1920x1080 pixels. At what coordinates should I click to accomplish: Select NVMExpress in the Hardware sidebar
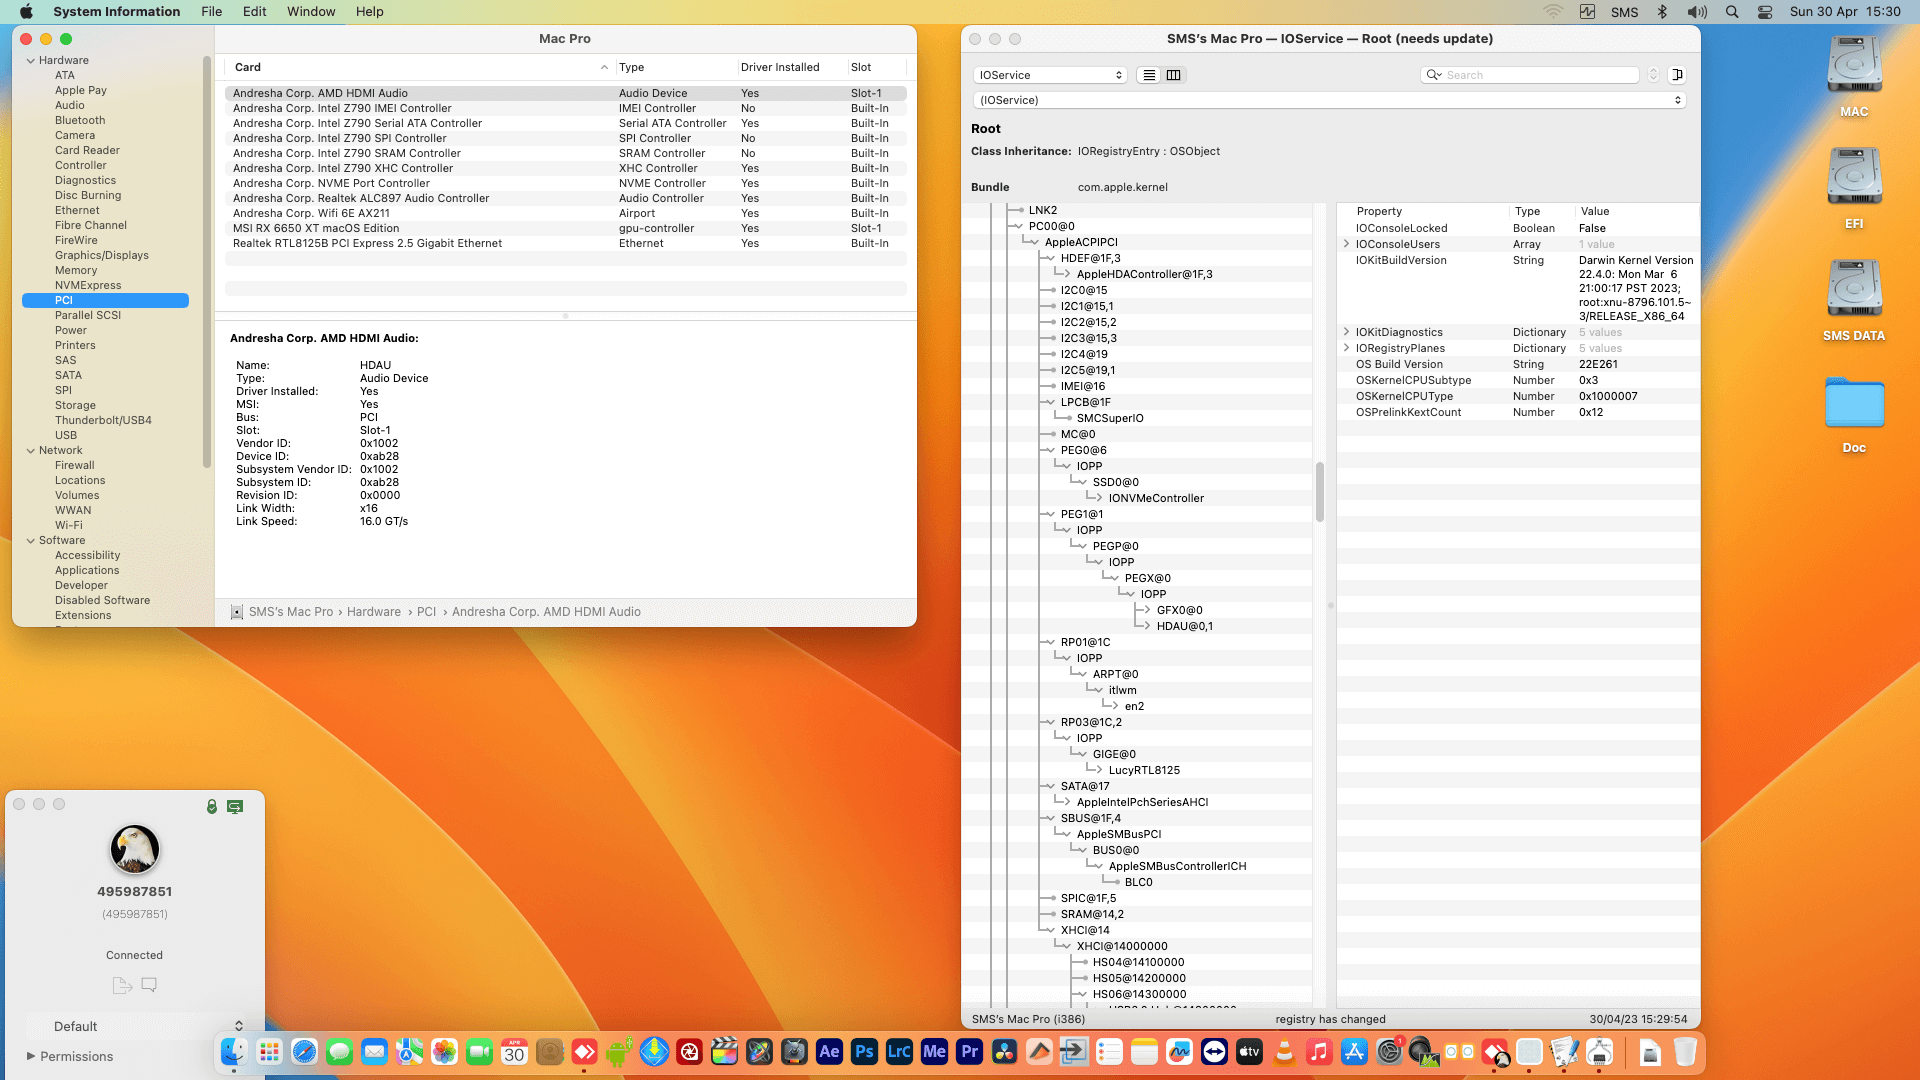[88, 285]
